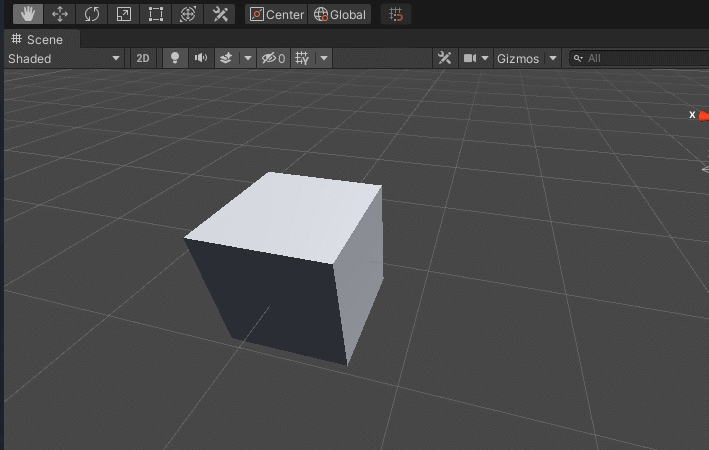Click the scene search field
This screenshot has height=450, width=709.
click(x=638, y=58)
